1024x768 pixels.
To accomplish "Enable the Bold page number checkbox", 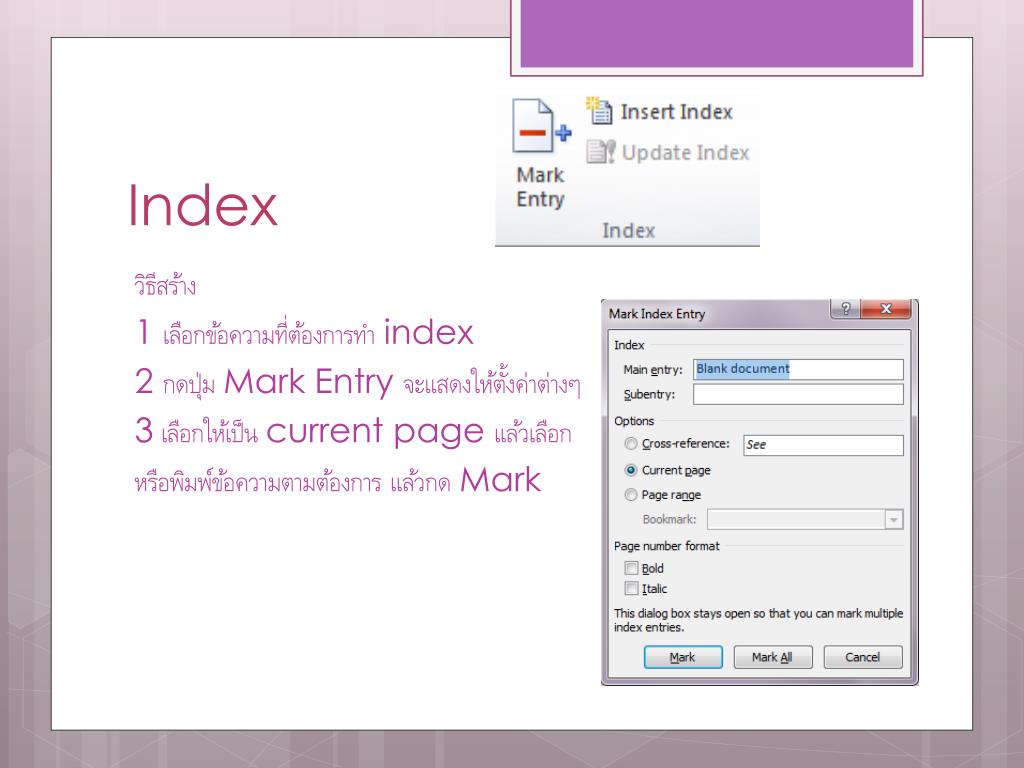I will pos(632,568).
